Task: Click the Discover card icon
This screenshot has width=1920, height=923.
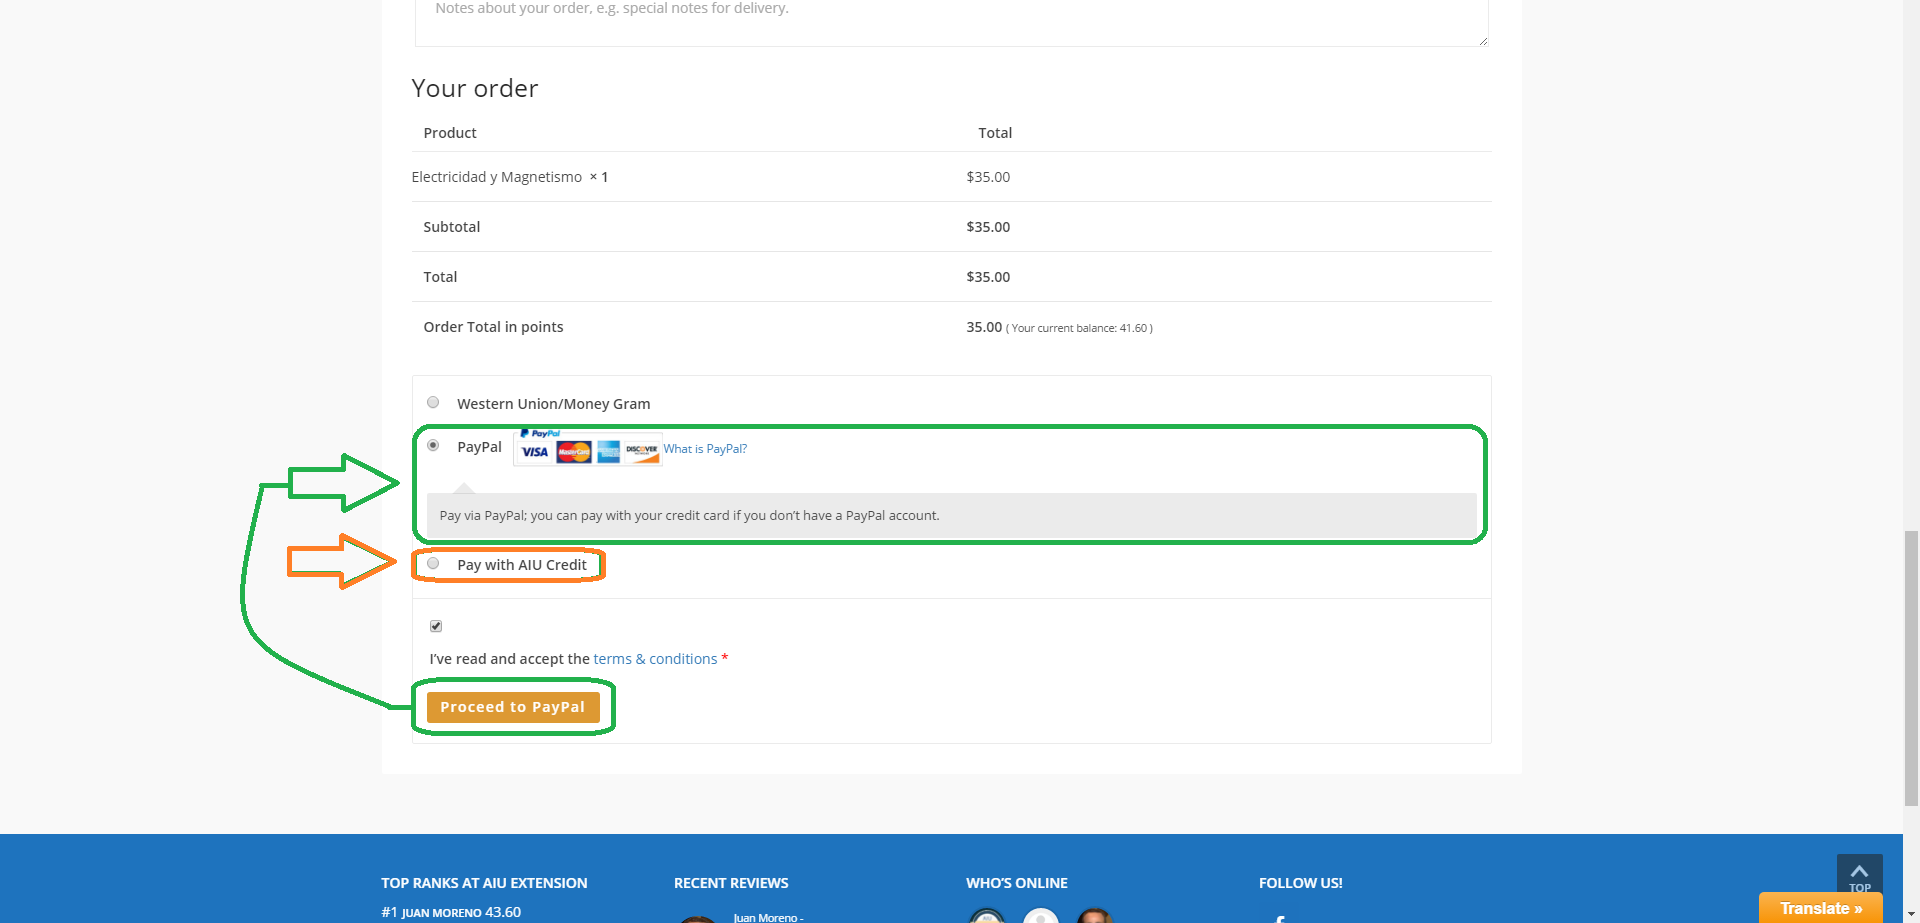Action: pyautogui.click(x=642, y=452)
